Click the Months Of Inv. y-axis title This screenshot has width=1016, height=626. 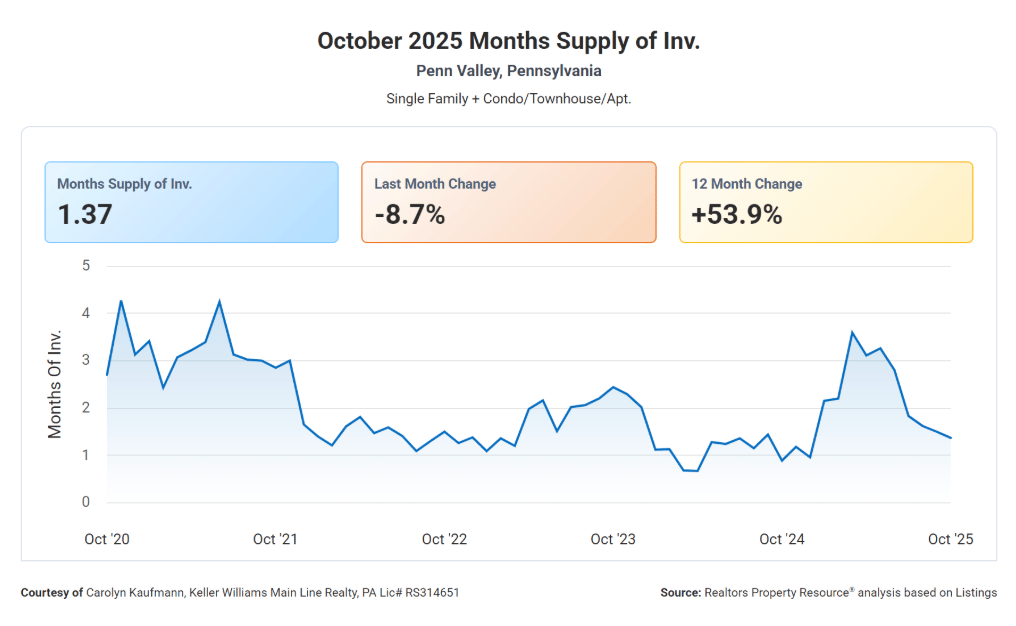click(55, 384)
